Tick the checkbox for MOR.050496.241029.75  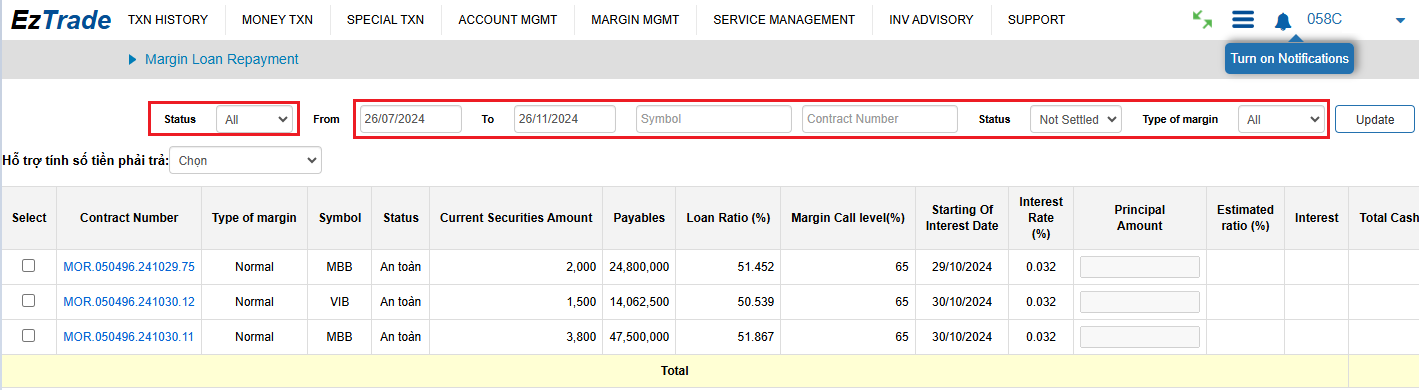[x=28, y=266]
